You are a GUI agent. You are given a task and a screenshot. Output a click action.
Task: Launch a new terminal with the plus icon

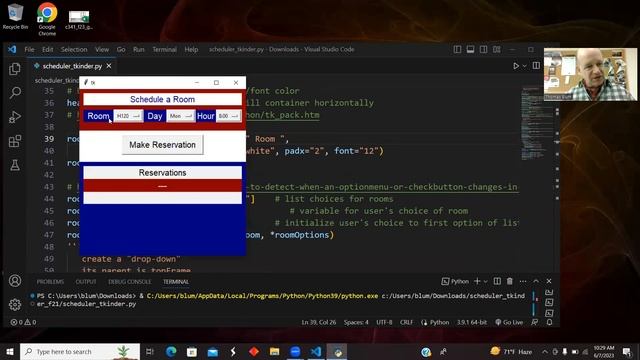coord(477,281)
